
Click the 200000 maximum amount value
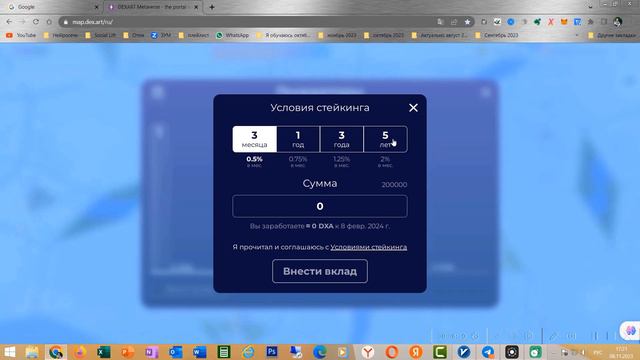click(394, 185)
